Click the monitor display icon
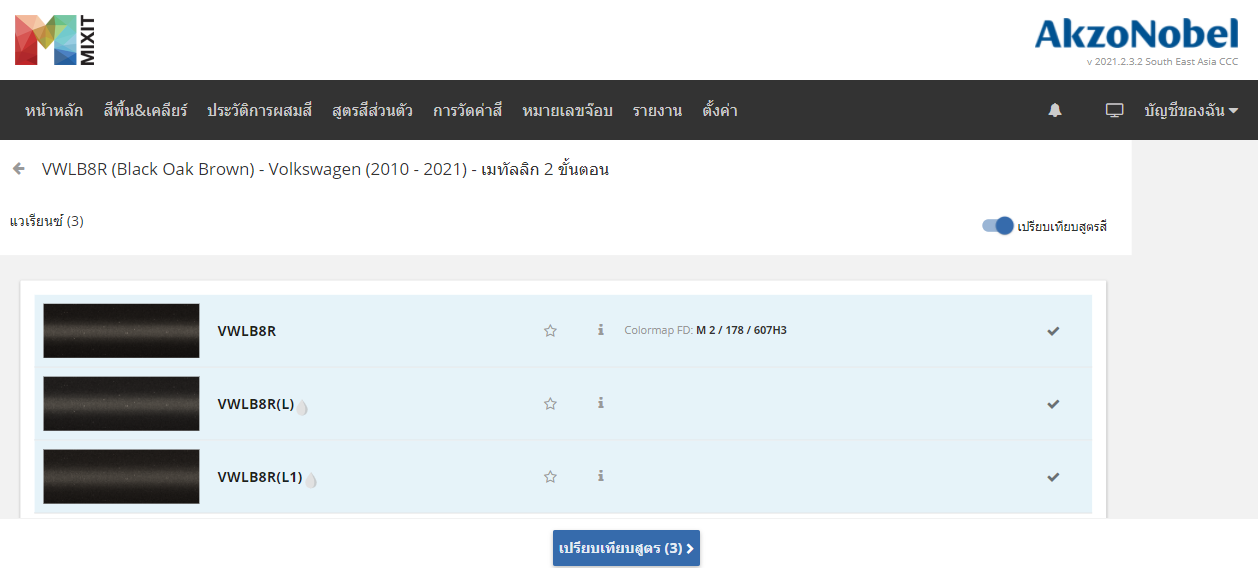Screen dimensions: 1258x568 coord(1115,110)
